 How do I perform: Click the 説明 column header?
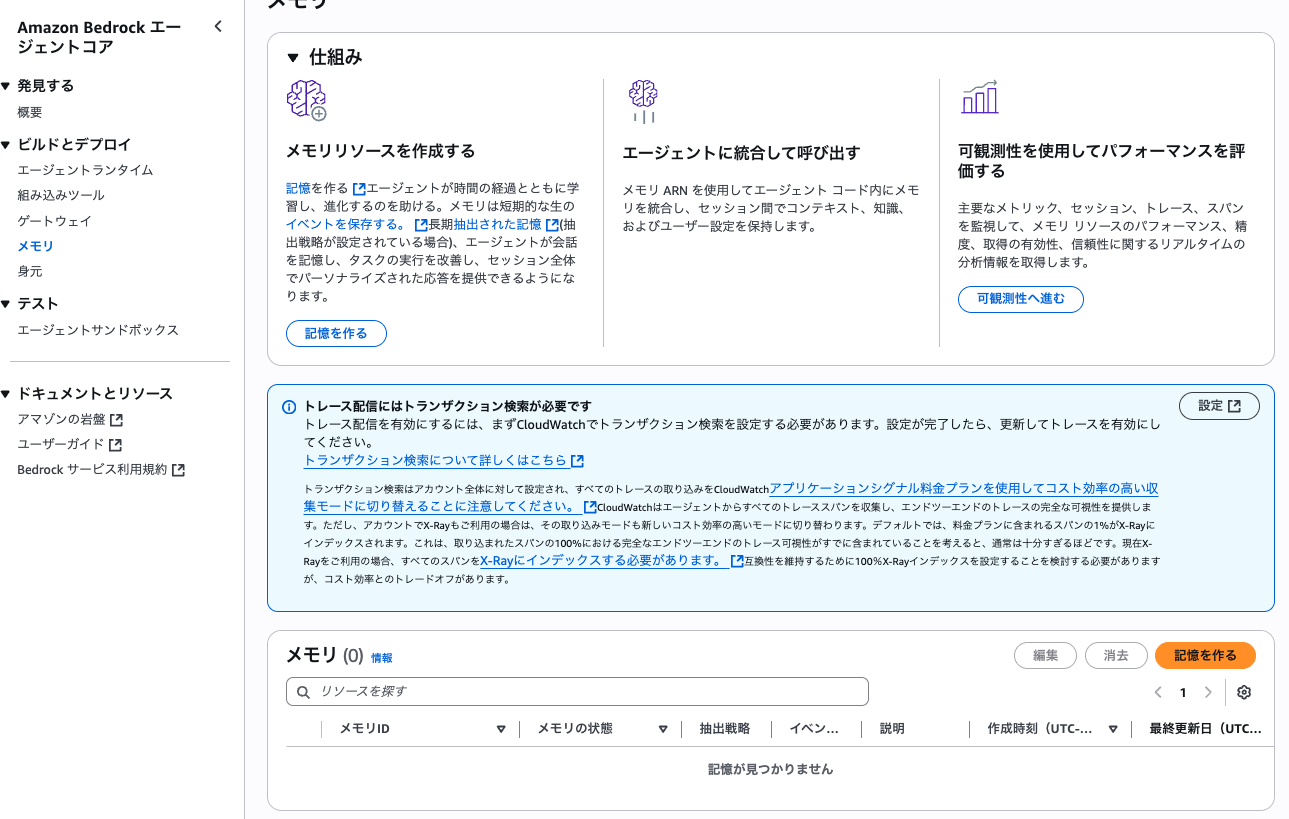click(892, 729)
